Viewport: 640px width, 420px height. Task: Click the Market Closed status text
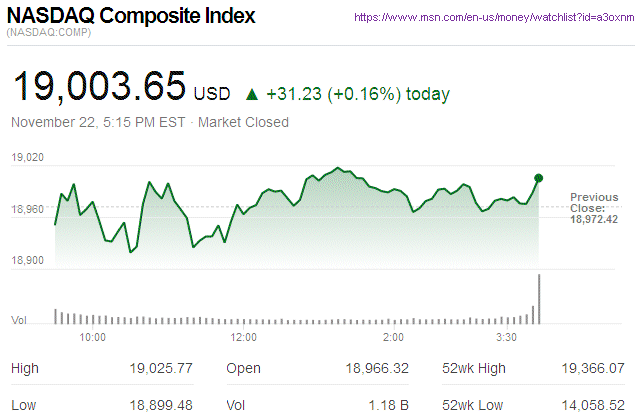[245, 122]
